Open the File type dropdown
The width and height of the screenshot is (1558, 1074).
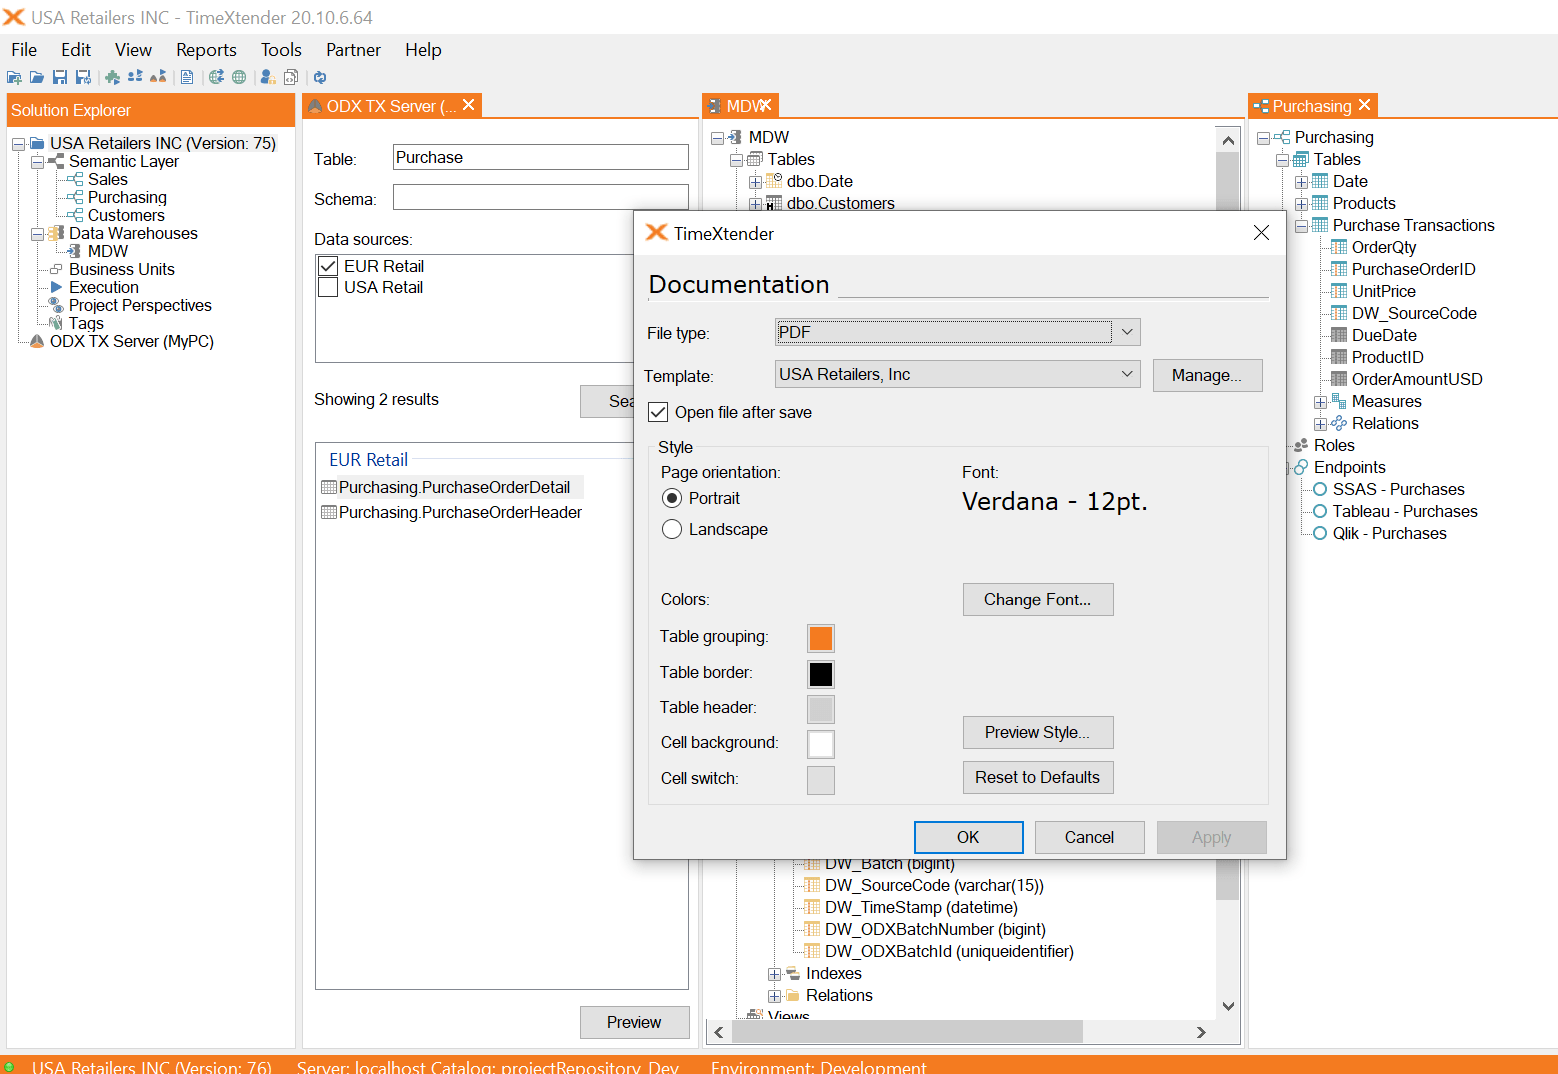click(x=1127, y=332)
